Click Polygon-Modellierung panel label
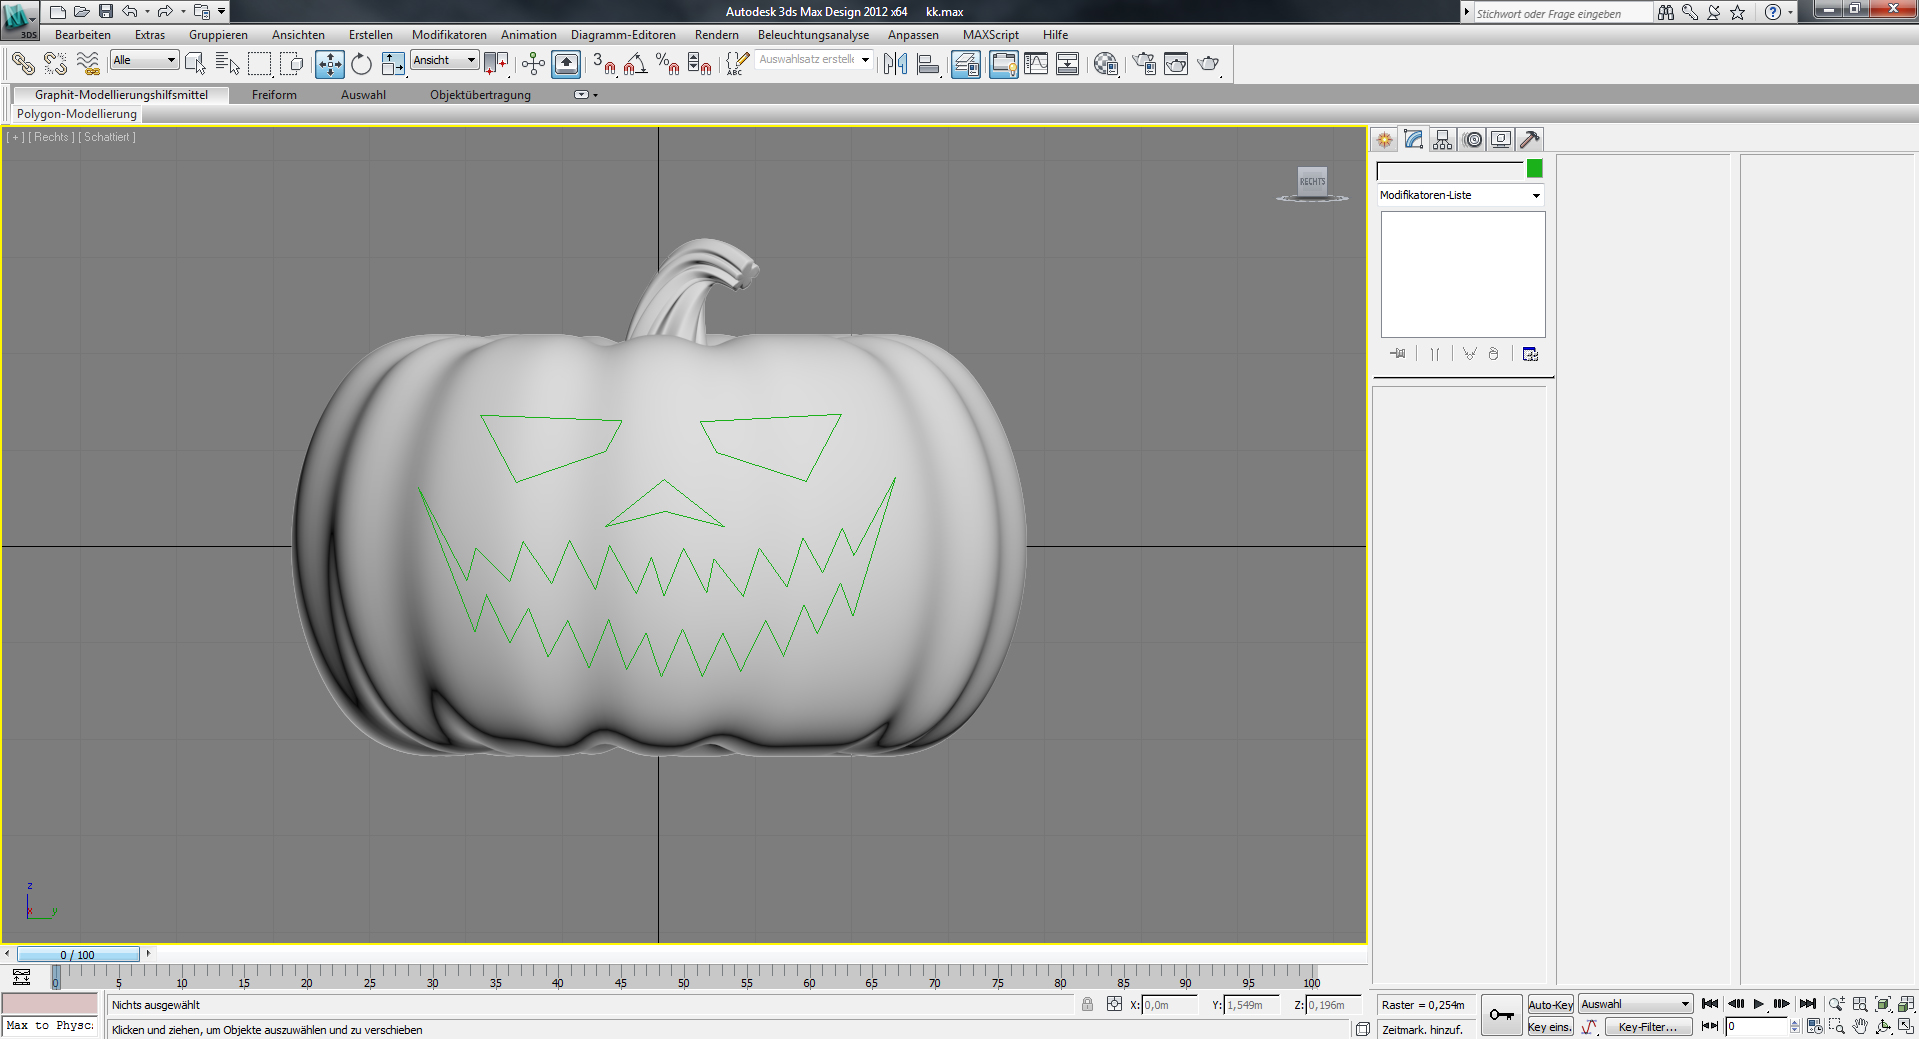 (x=77, y=114)
